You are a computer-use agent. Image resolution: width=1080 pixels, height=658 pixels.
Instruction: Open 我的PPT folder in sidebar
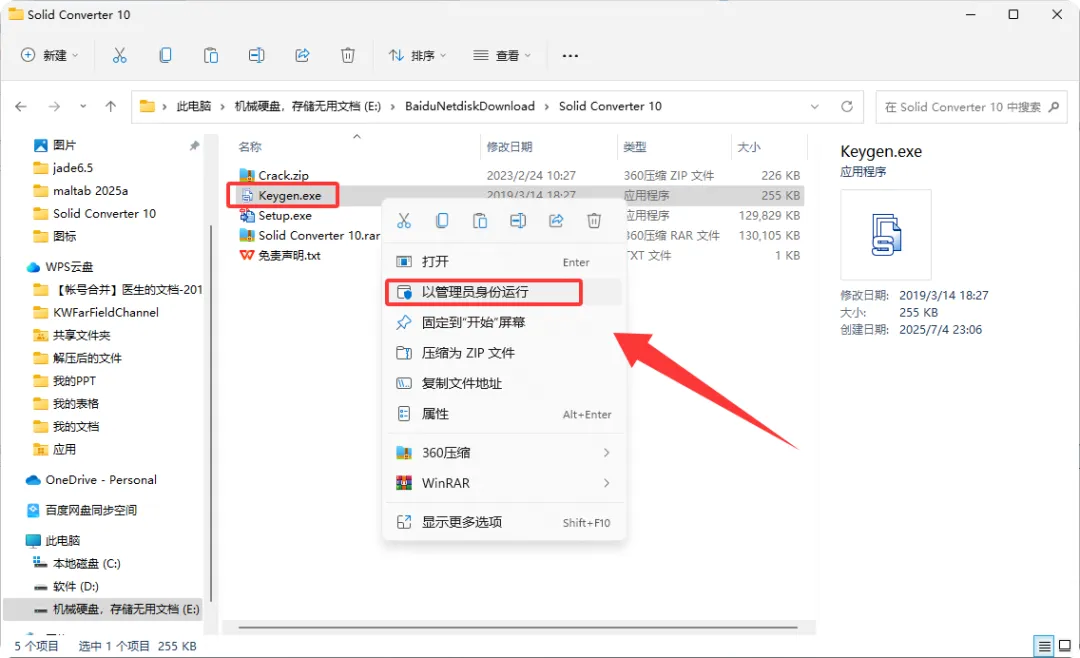[74, 381]
